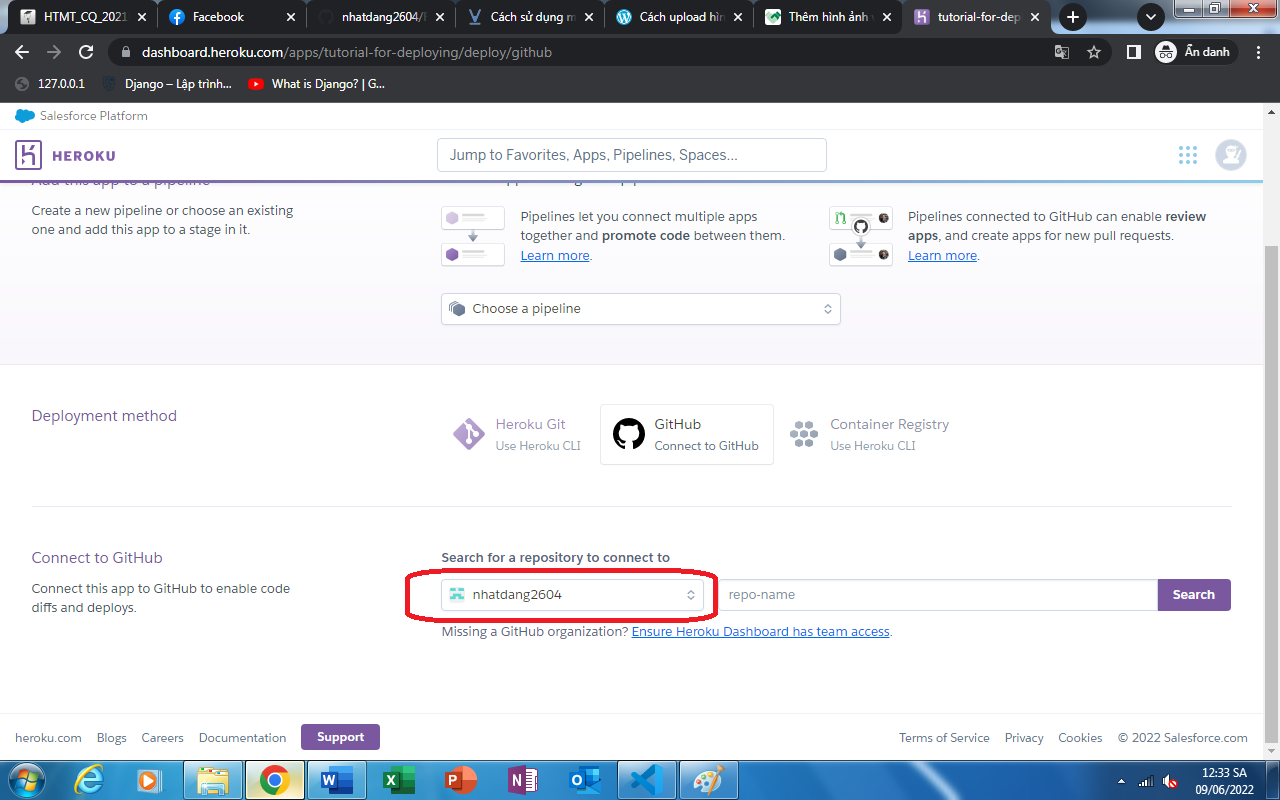1280x800 pixels.
Task: Open the Heroku apps grid menu
Action: click(x=1188, y=155)
